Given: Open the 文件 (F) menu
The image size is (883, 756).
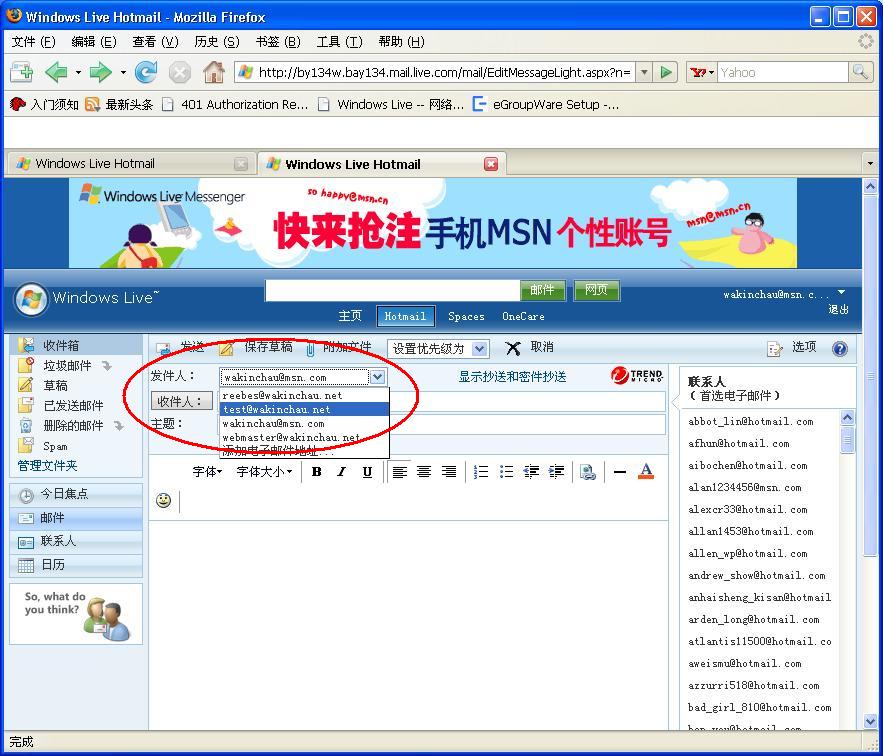Looking at the screenshot, I should pos(33,42).
